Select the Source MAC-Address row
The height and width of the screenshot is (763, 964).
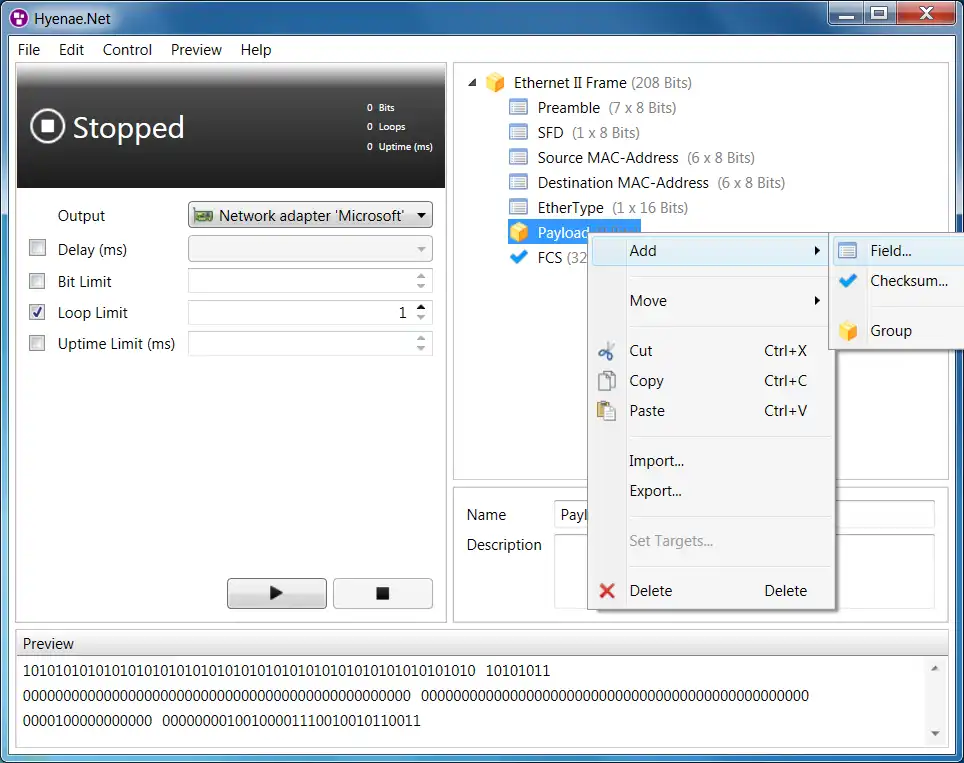632,157
